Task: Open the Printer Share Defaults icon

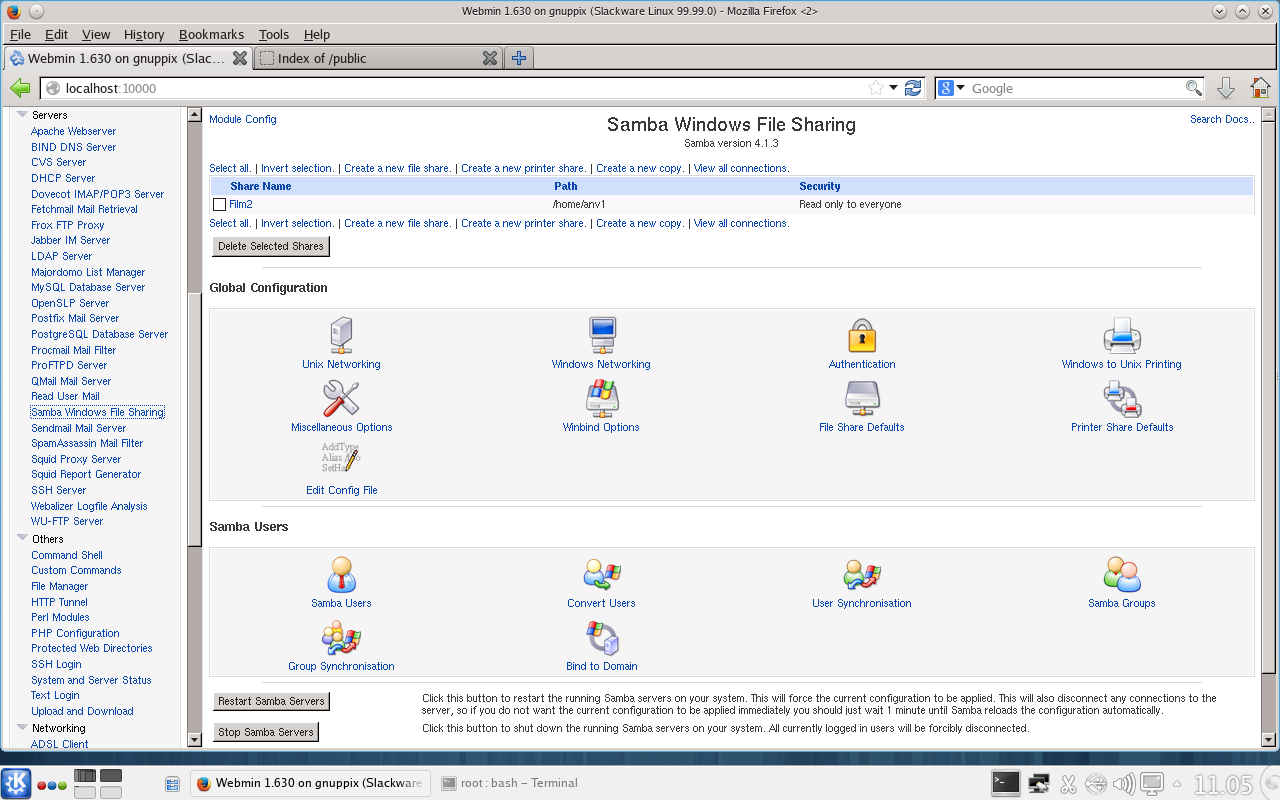Action: point(1122,398)
